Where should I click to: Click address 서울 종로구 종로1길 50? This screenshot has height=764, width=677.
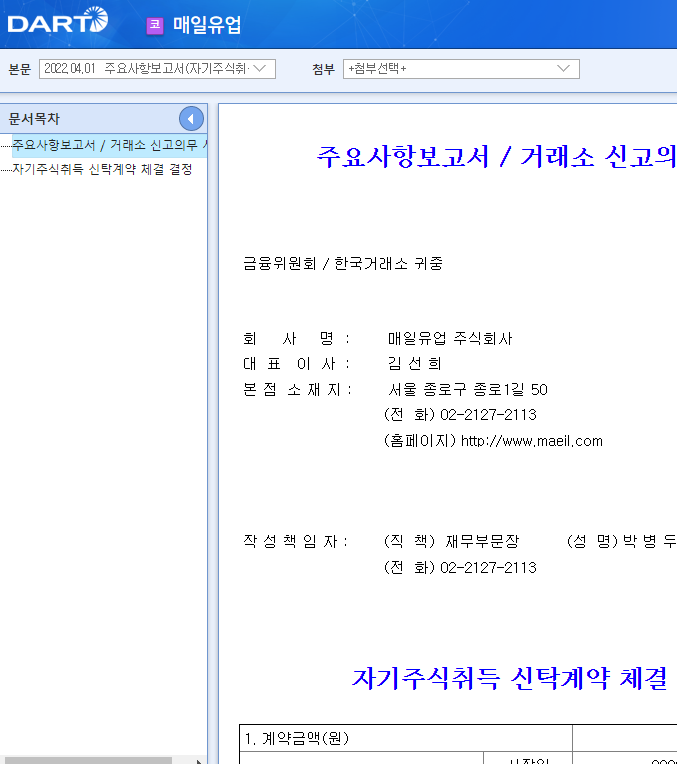[467, 389]
